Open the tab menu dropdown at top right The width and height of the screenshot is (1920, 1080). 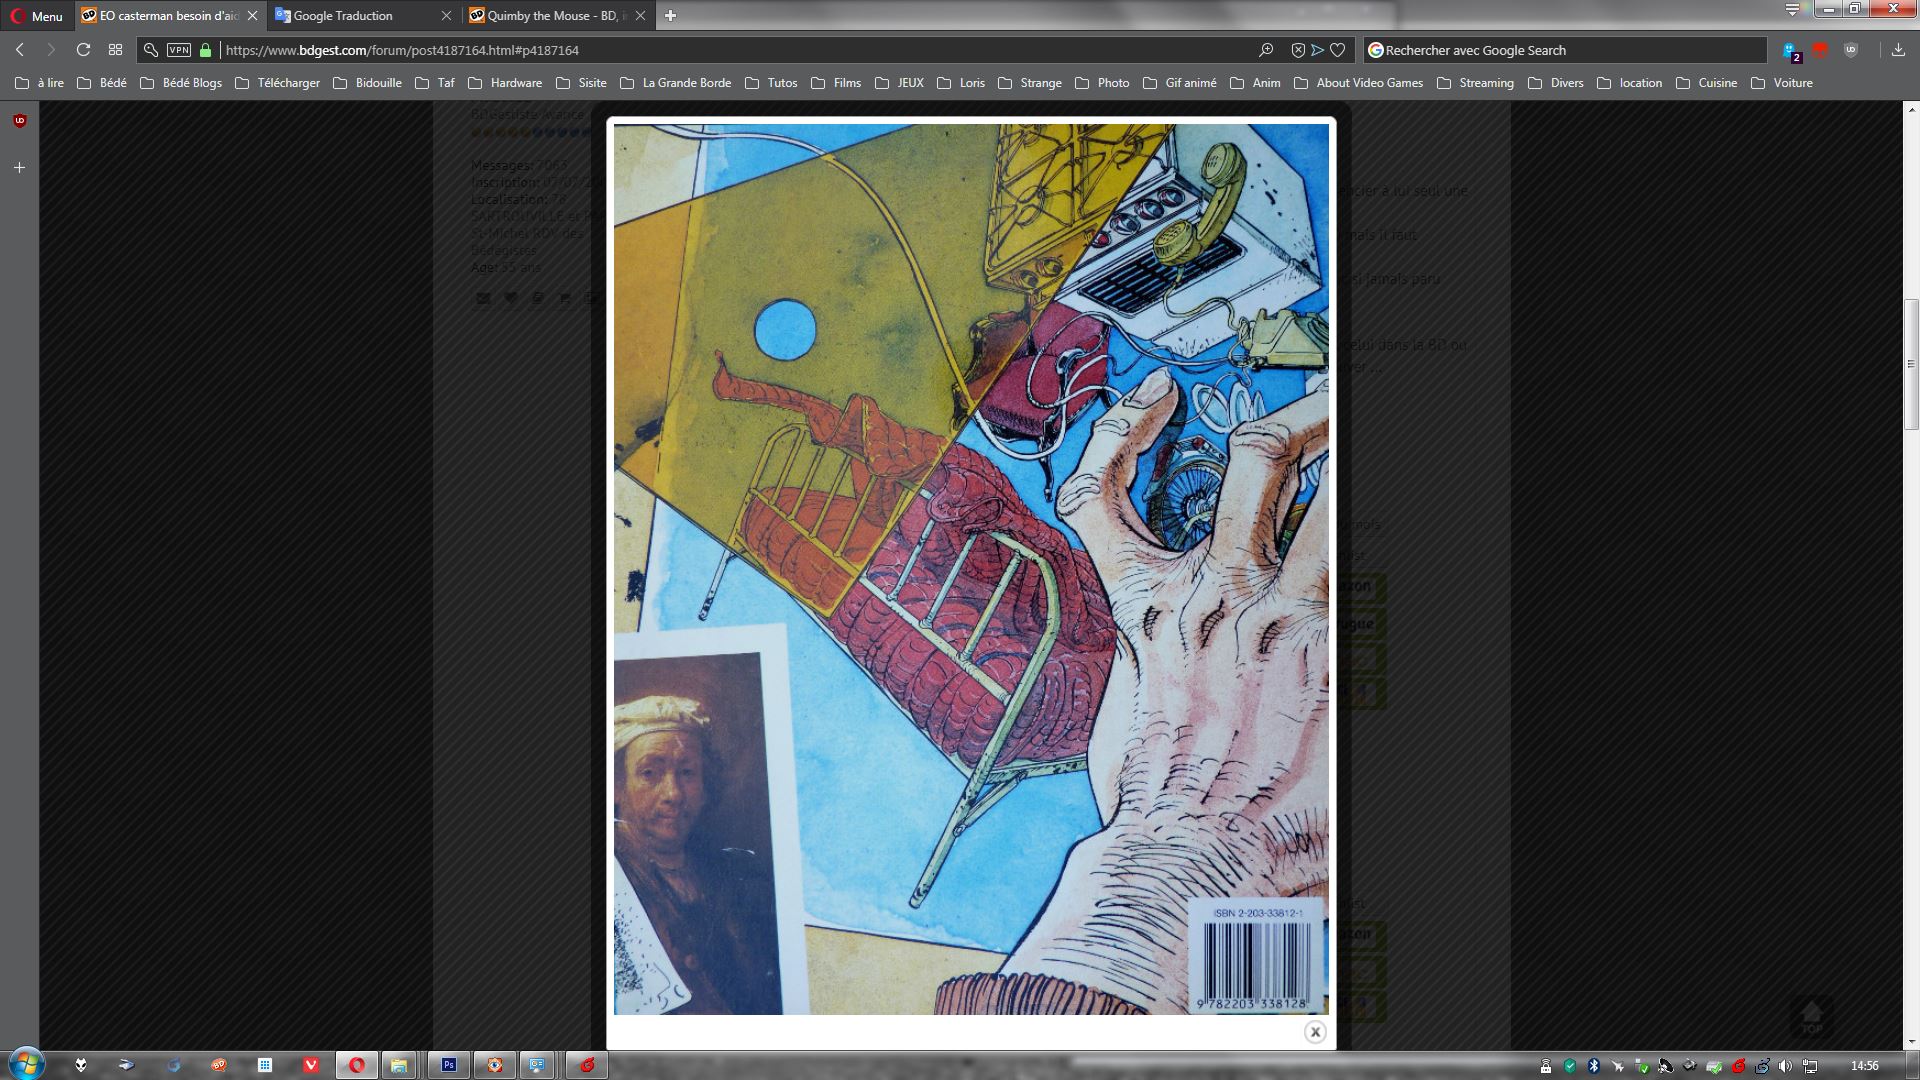[1792, 10]
